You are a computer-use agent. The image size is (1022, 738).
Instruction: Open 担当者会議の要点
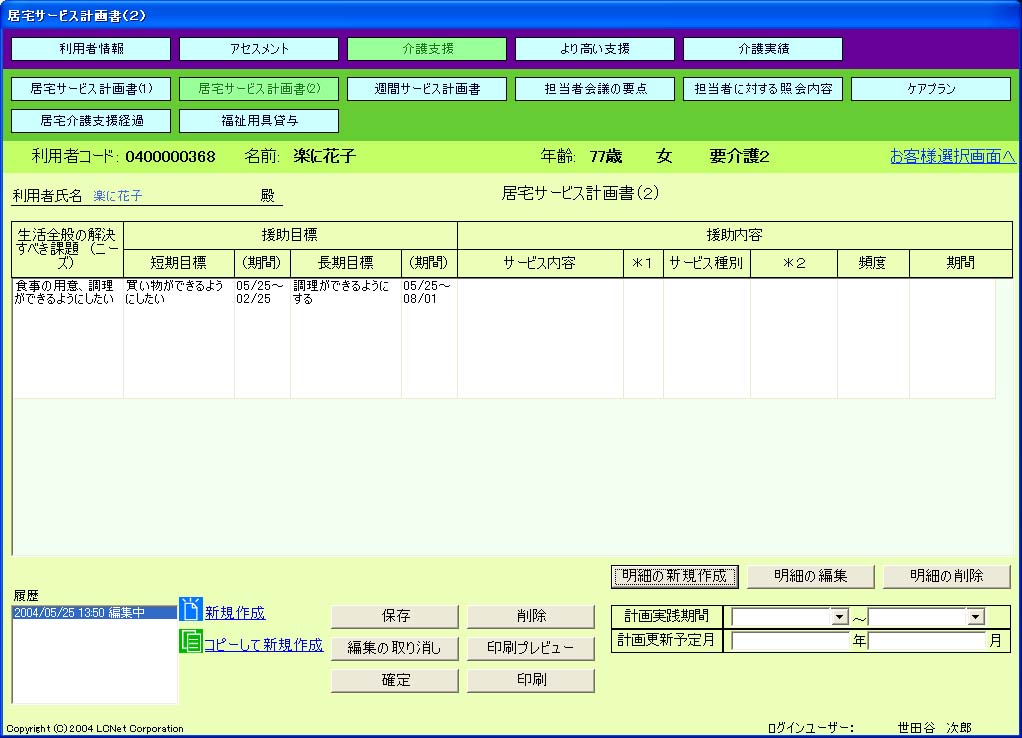595,89
